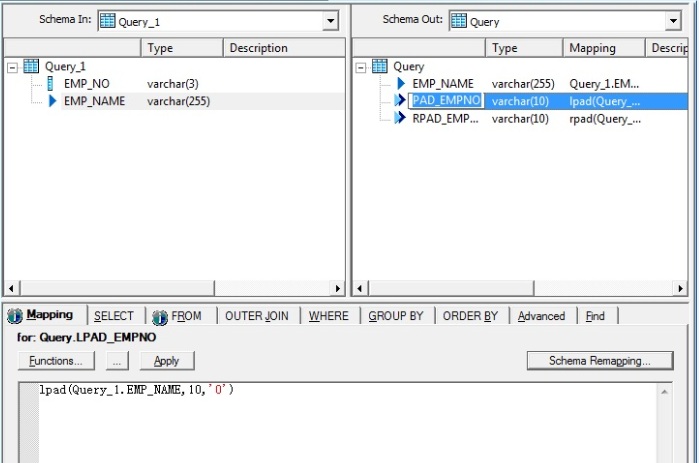The width and height of the screenshot is (699, 463).
Task: Click the Query table icon in Schema Out tree
Action: [379, 66]
